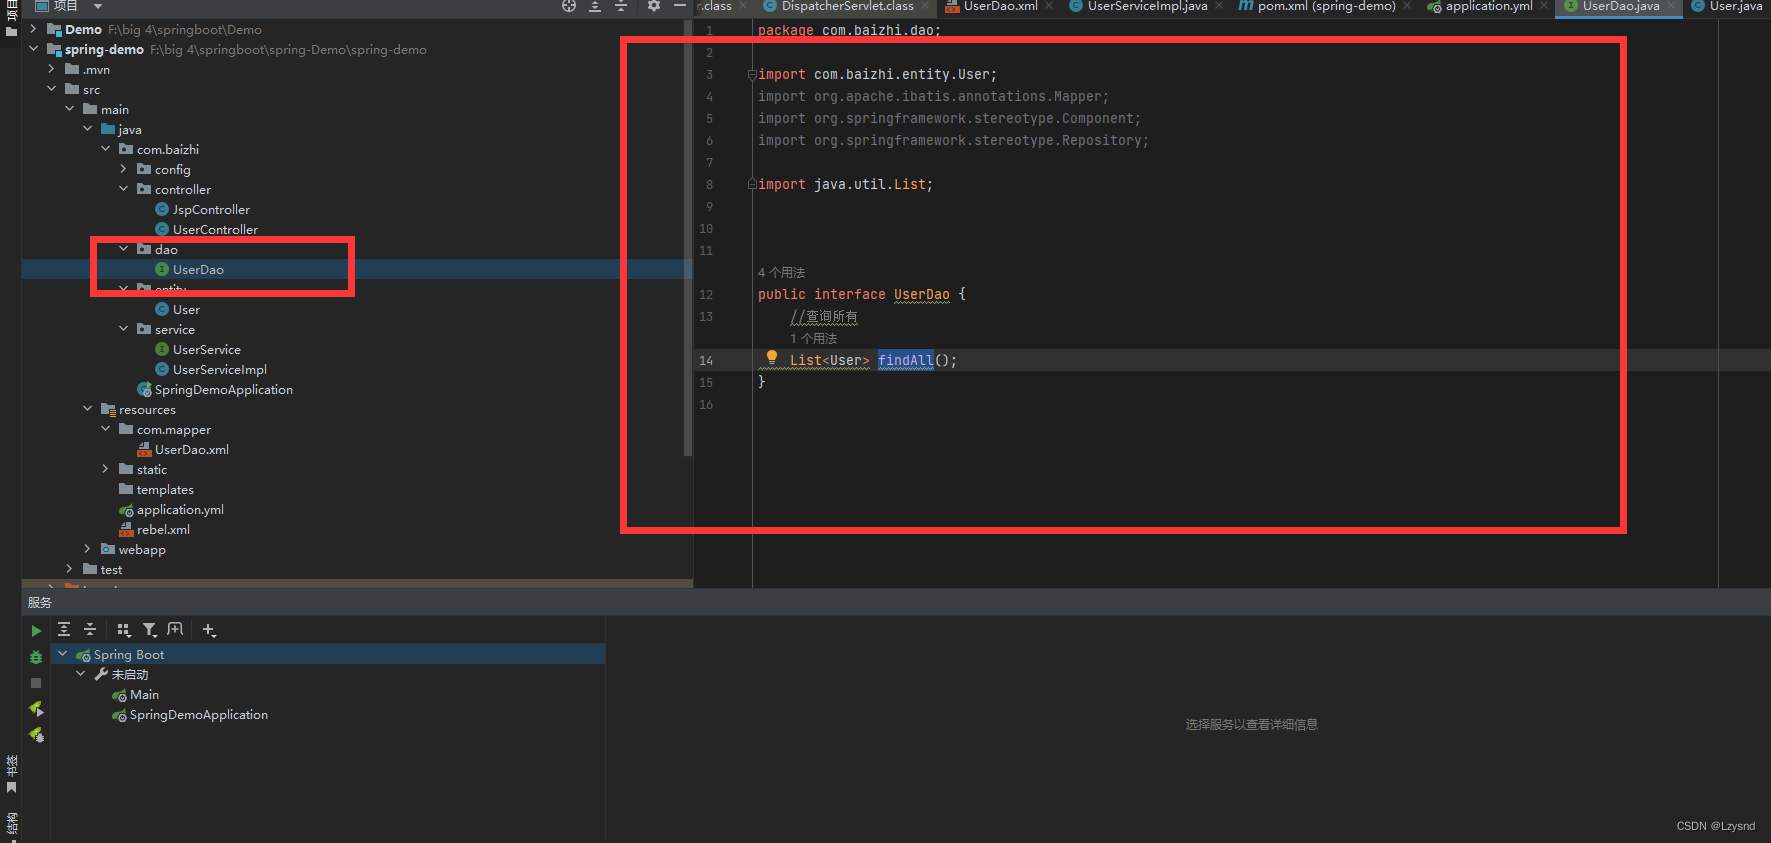Collapse the java source folder
This screenshot has width=1771, height=843.
pos(88,129)
